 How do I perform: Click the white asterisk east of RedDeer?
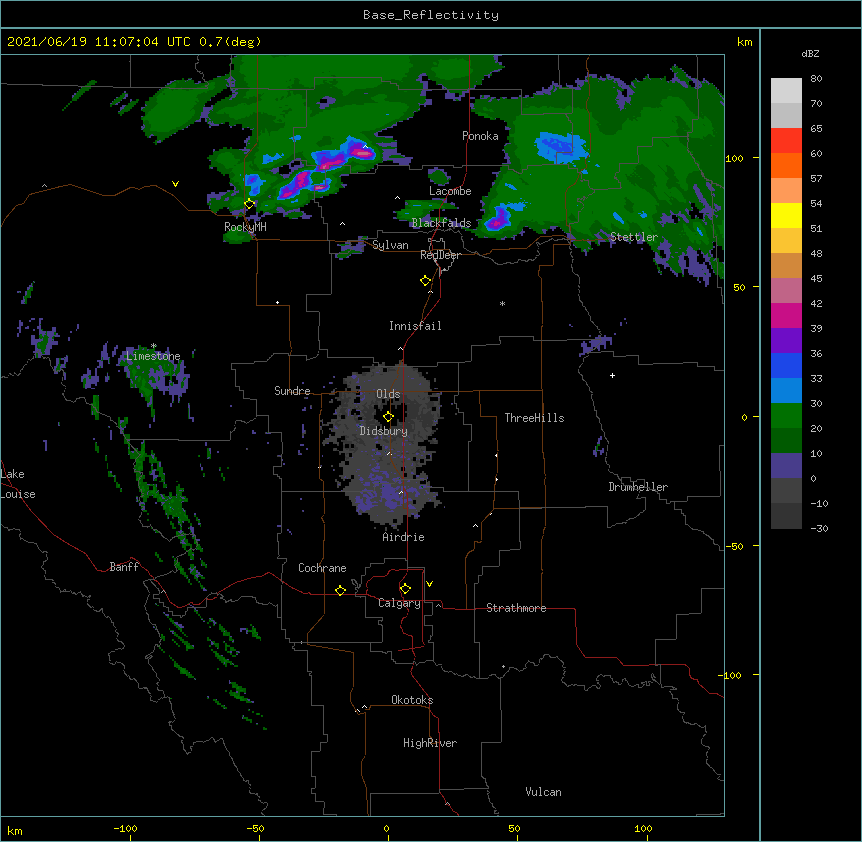502,303
